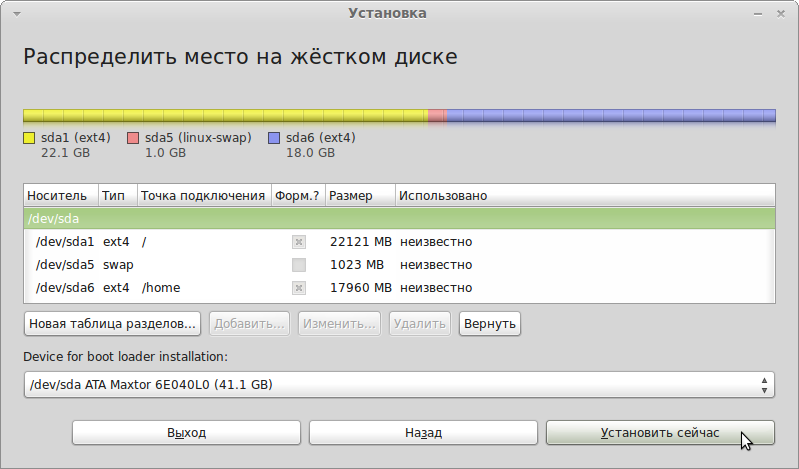Viewport: 799px width, 469px height.
Task: Click the /home mount point cell
Action: (x=161, y=288)
